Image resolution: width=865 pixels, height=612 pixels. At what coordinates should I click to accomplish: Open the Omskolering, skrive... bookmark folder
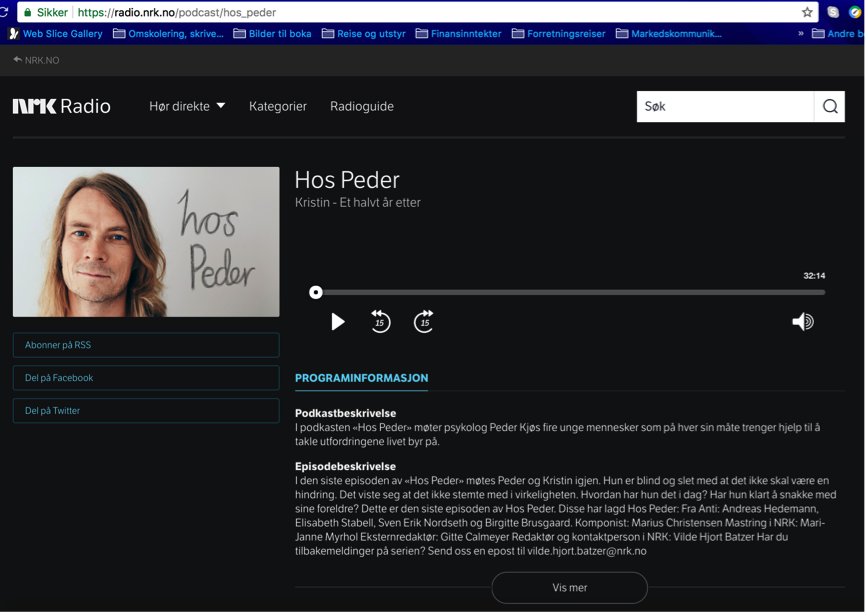pos(168,34)
